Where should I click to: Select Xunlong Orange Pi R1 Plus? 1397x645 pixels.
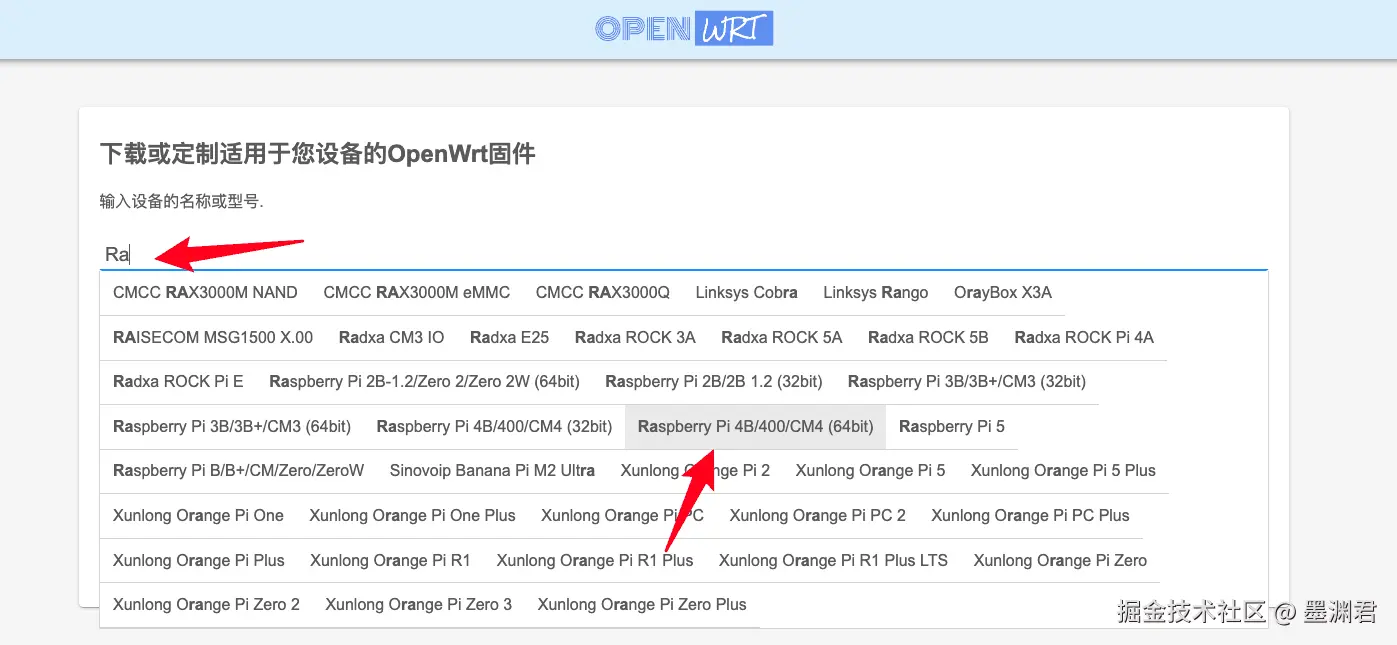[595, 560]
